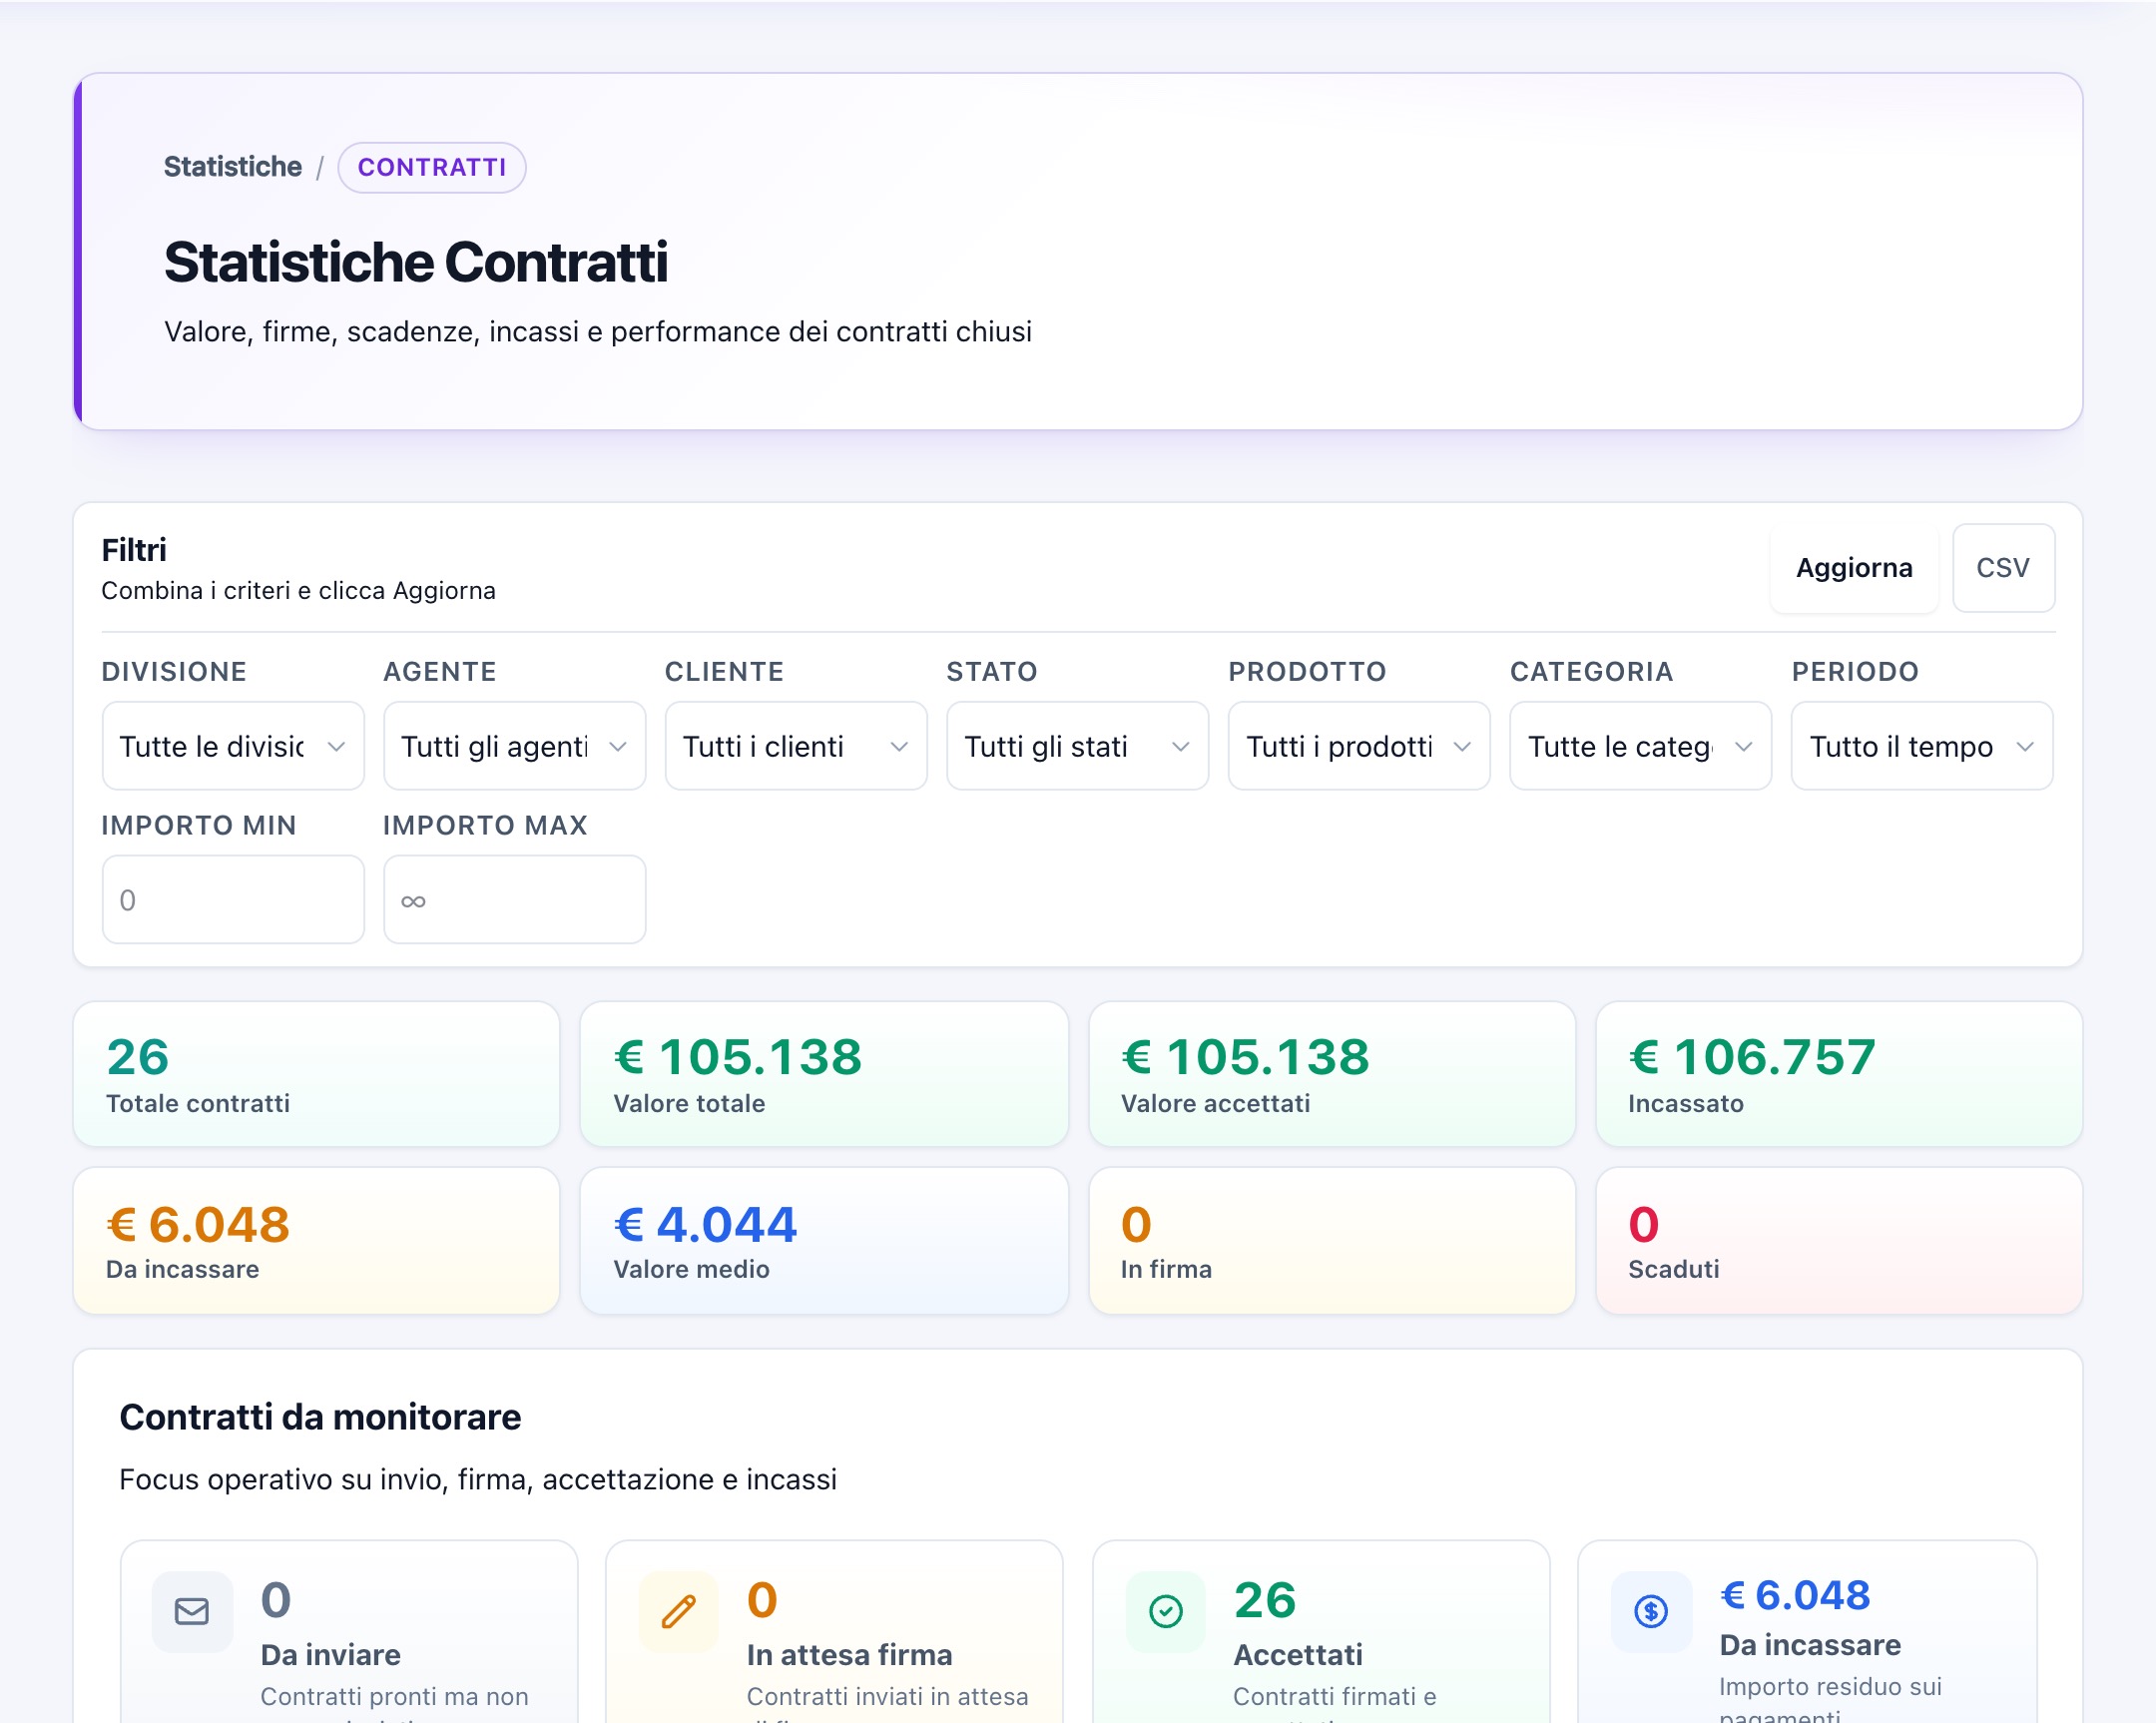Focus the Importo Max input field
Viewport: 2156px width, 1723px height.
point(515,900)
